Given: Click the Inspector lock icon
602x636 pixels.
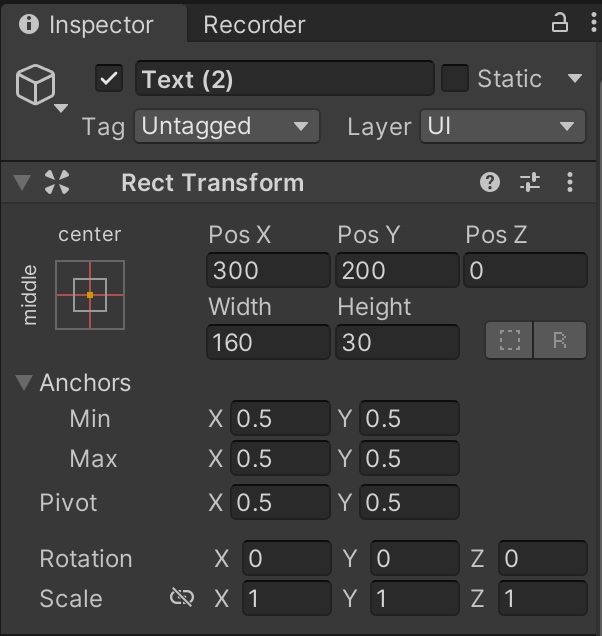Looking at the screenshot, I should pyautogui.click(x=560, y=23).
